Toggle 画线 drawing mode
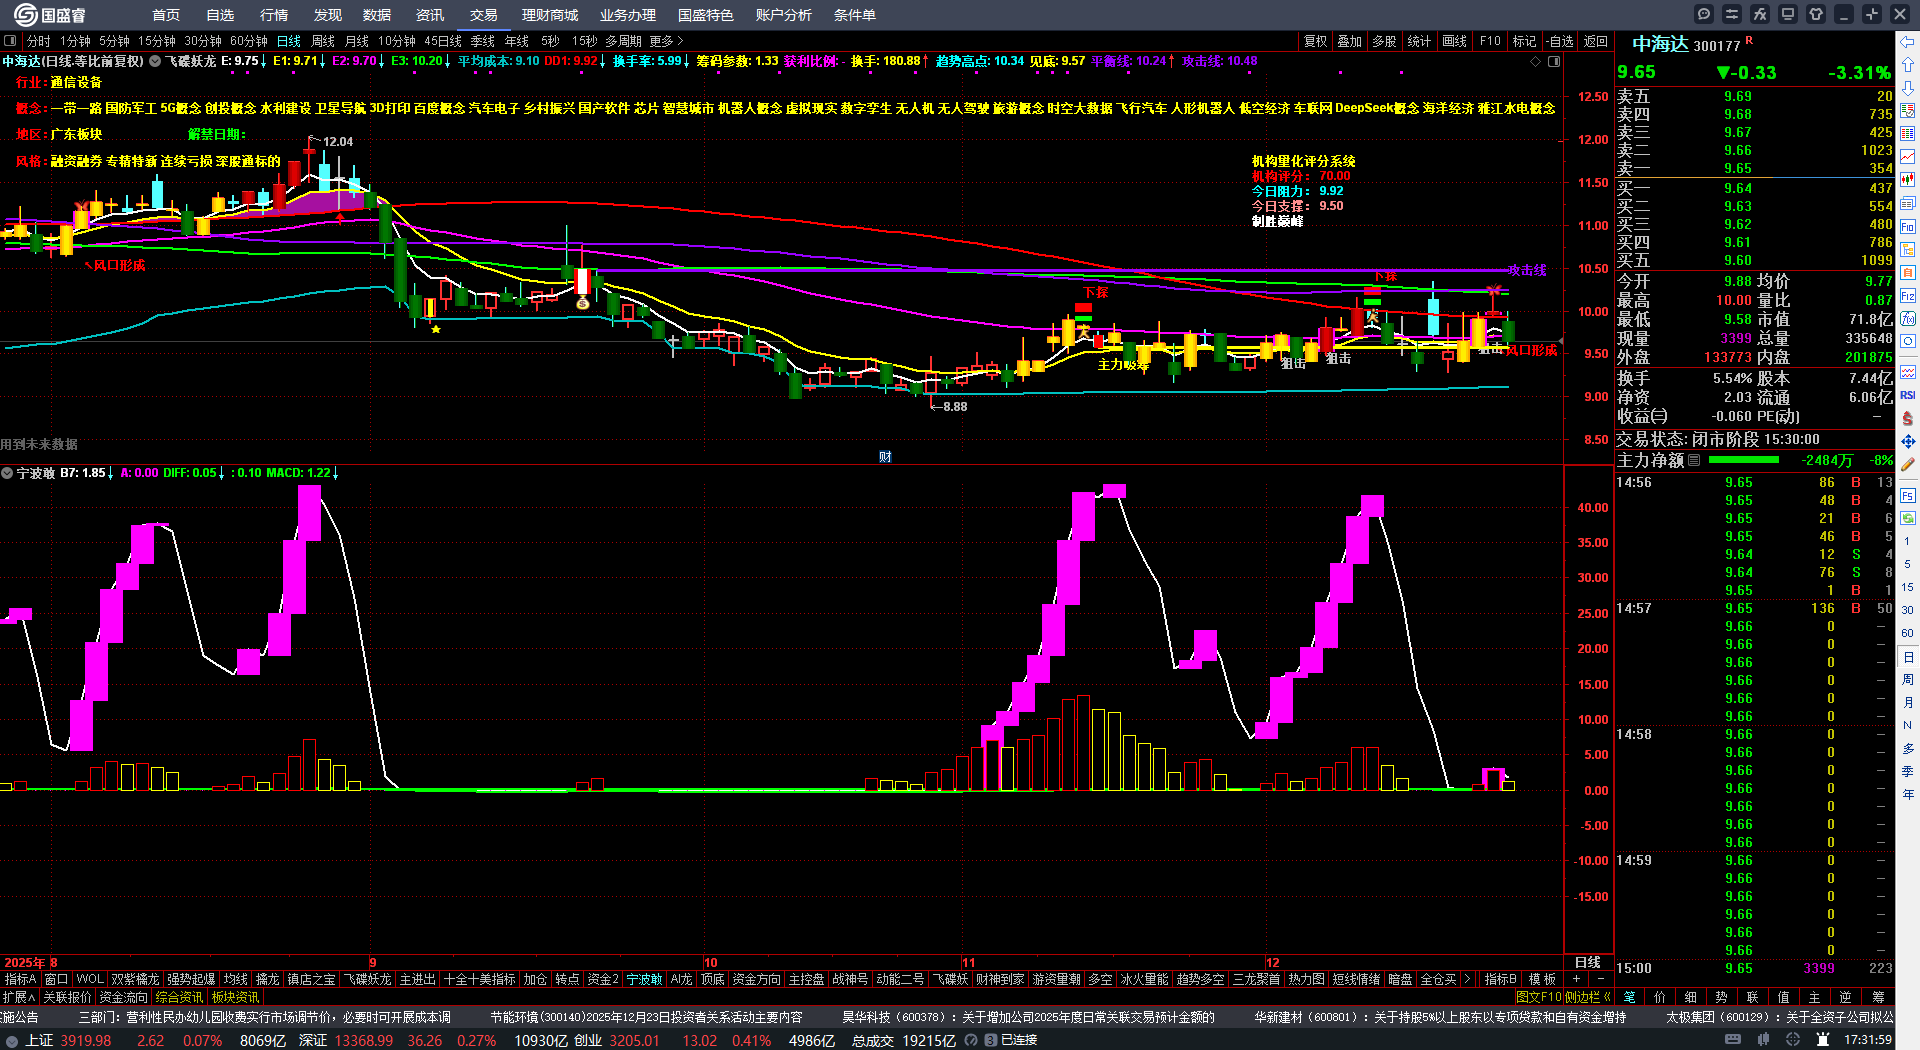This screenshot has width=1920, height=1050. tap(1454, 41)
